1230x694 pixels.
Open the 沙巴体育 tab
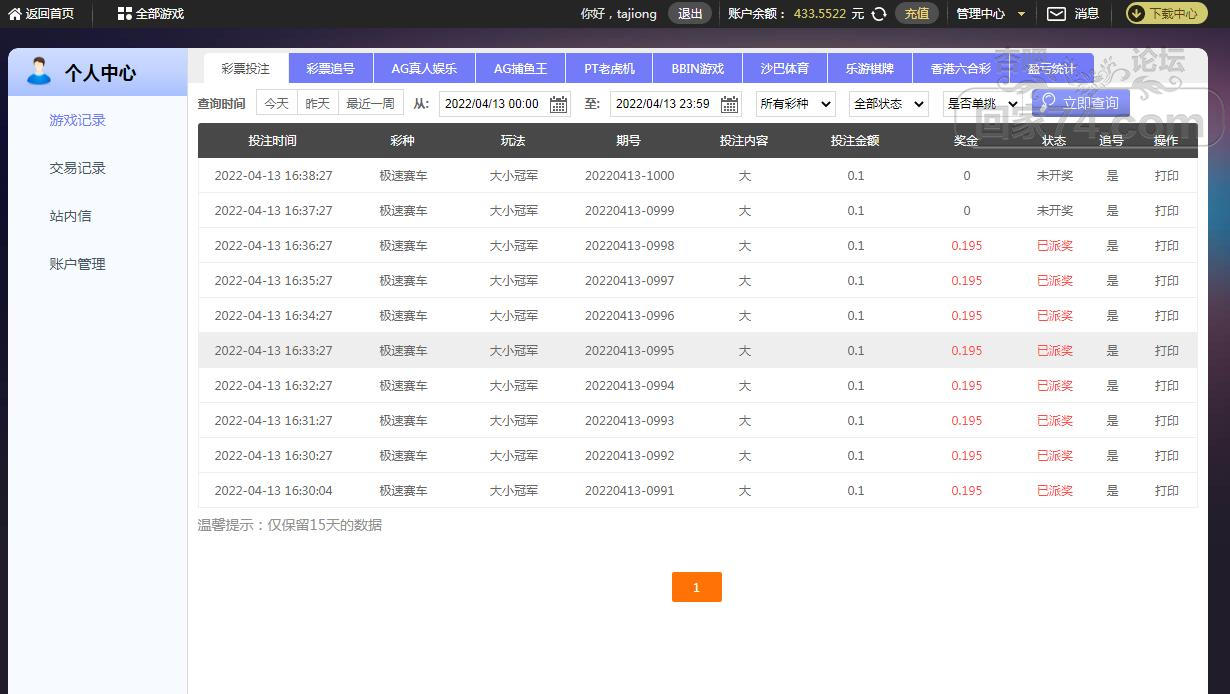[x=785, y=69]
